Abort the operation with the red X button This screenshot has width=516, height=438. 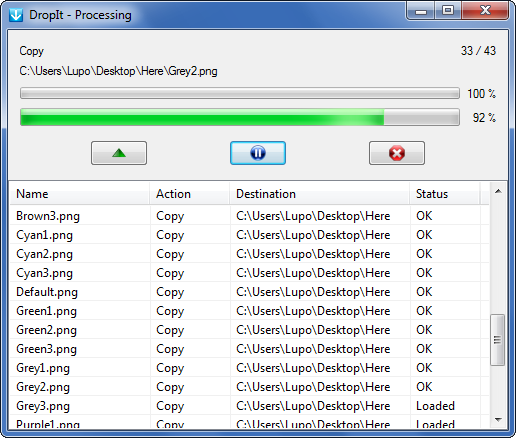coord(397,153)
